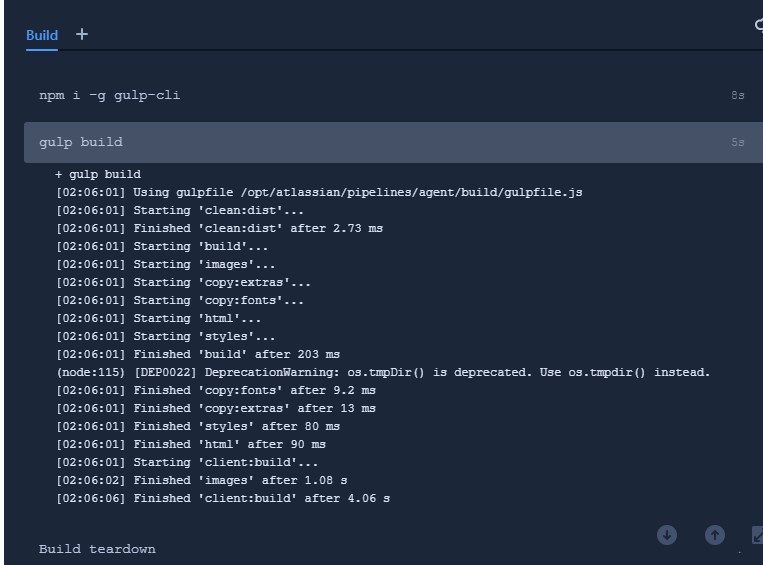
Task: Click the Finished 'build' after 203 ms line
Action: 198,354
